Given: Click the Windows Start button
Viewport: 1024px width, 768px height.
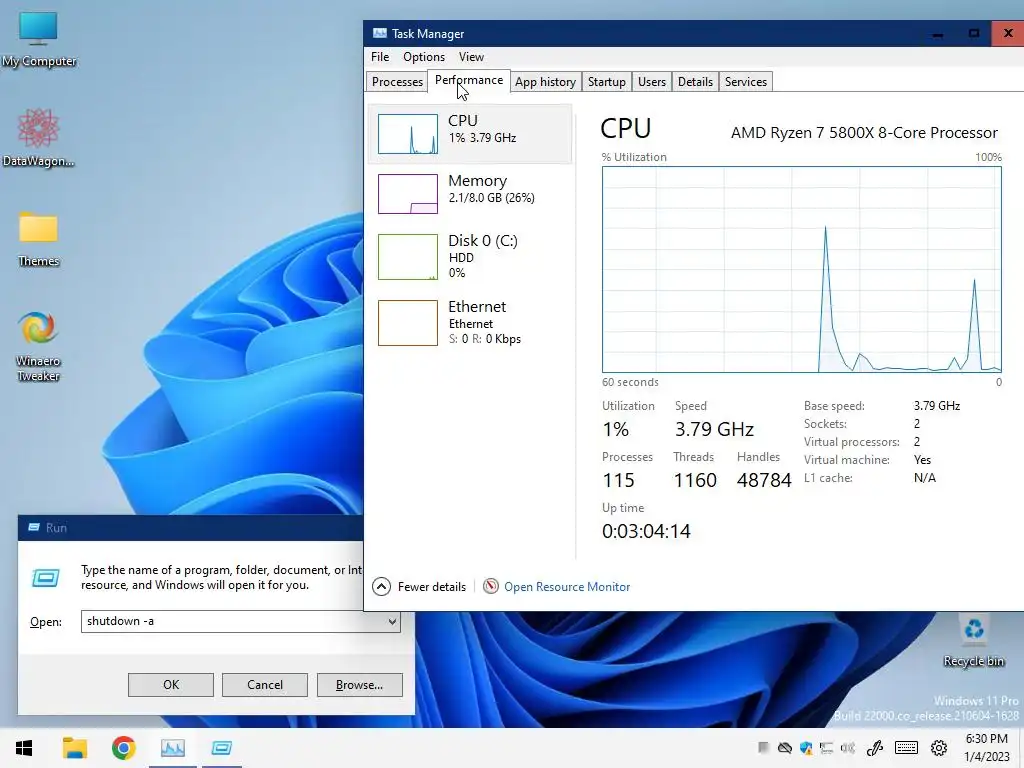Looking at the screenshot, I should [24, 748].
